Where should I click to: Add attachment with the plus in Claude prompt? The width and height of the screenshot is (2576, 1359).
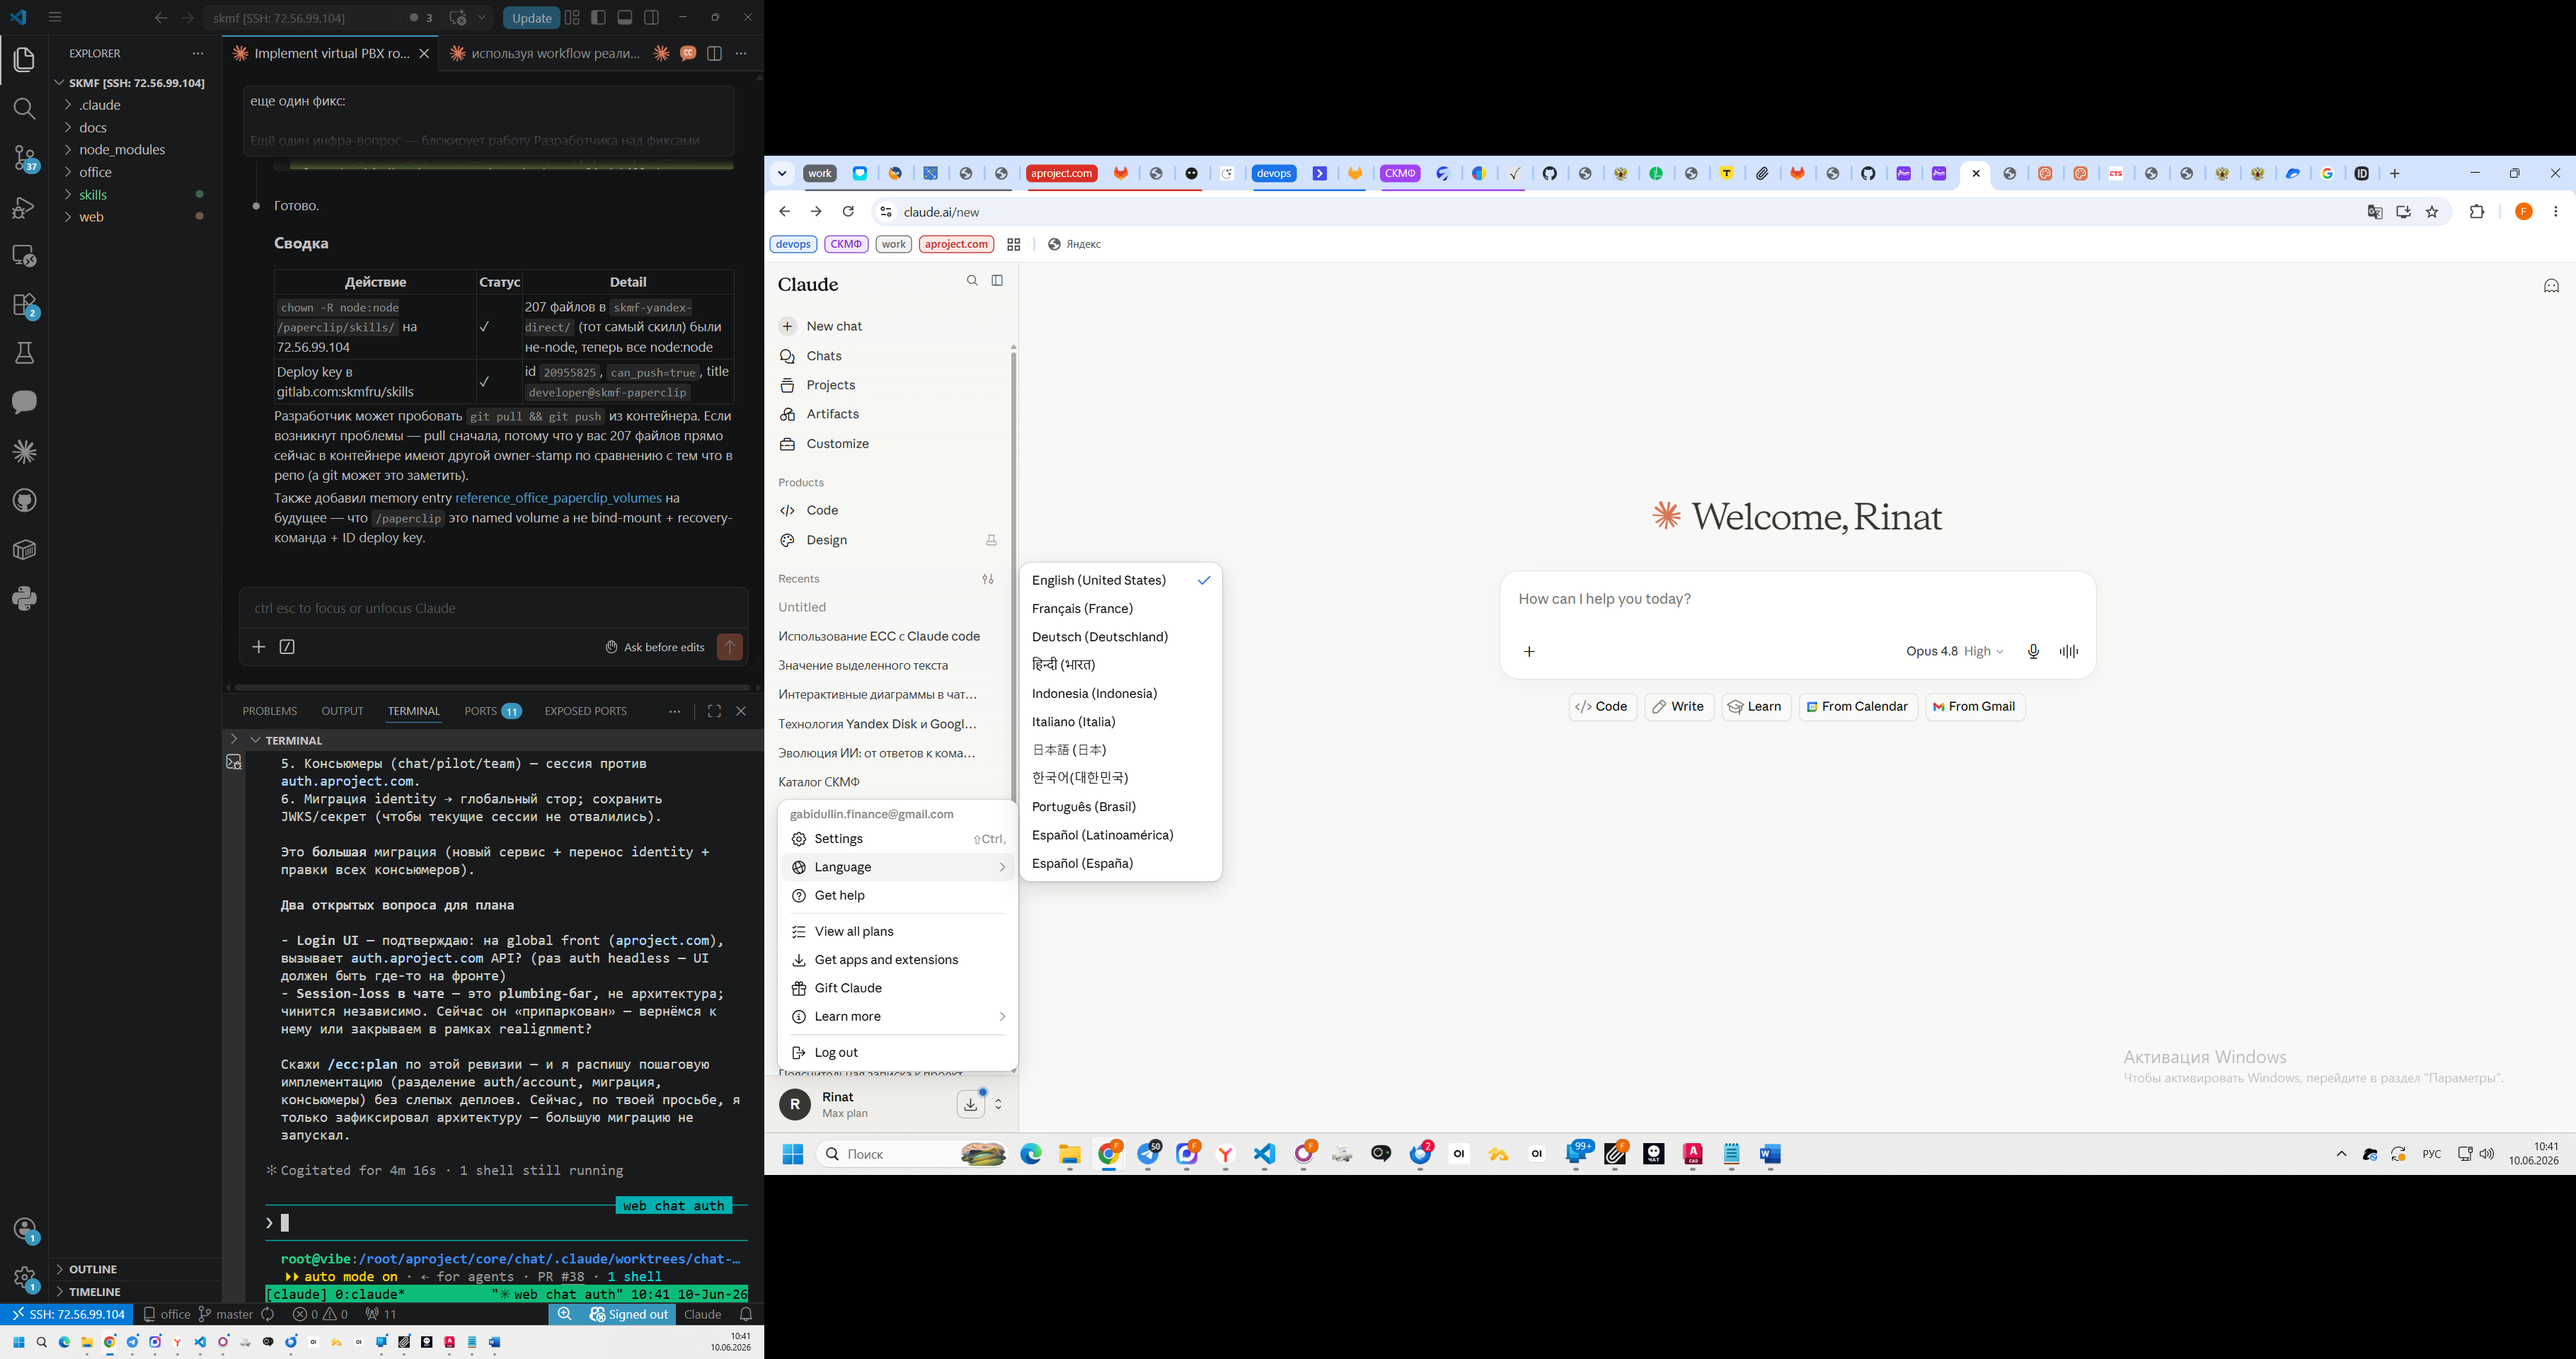pos(1529,652)
